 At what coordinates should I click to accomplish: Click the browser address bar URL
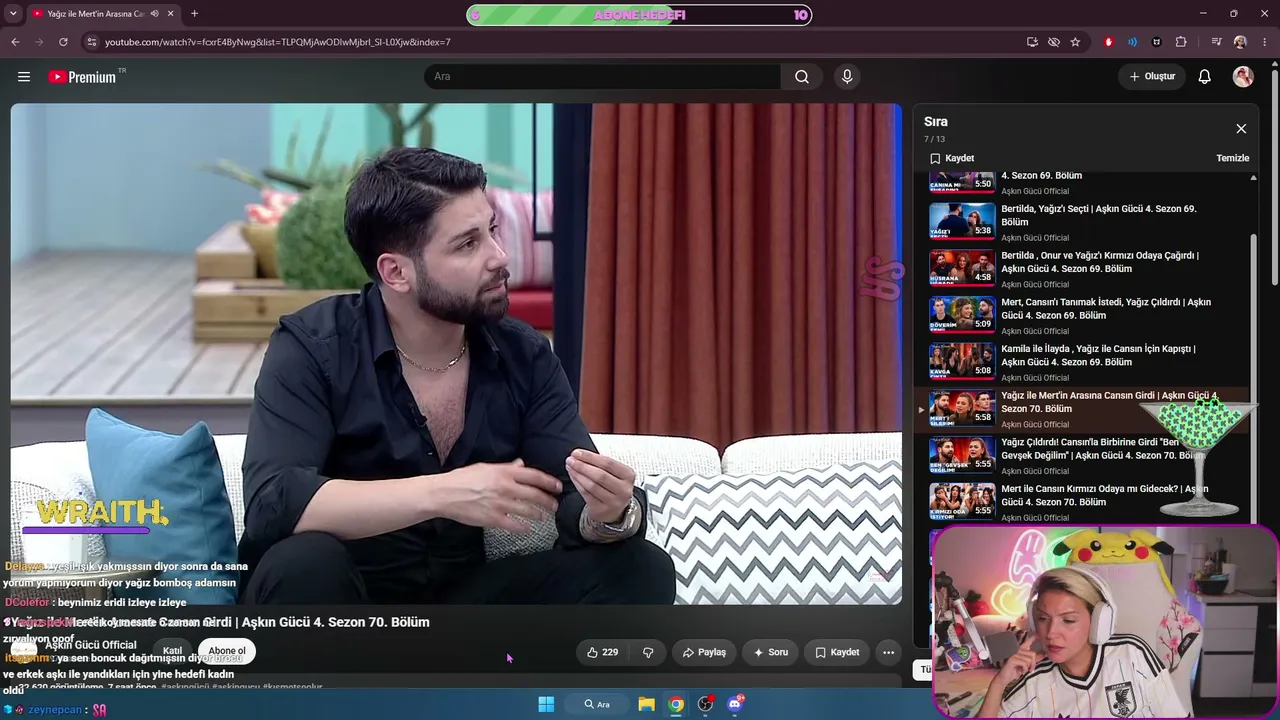tap(278, 42)
